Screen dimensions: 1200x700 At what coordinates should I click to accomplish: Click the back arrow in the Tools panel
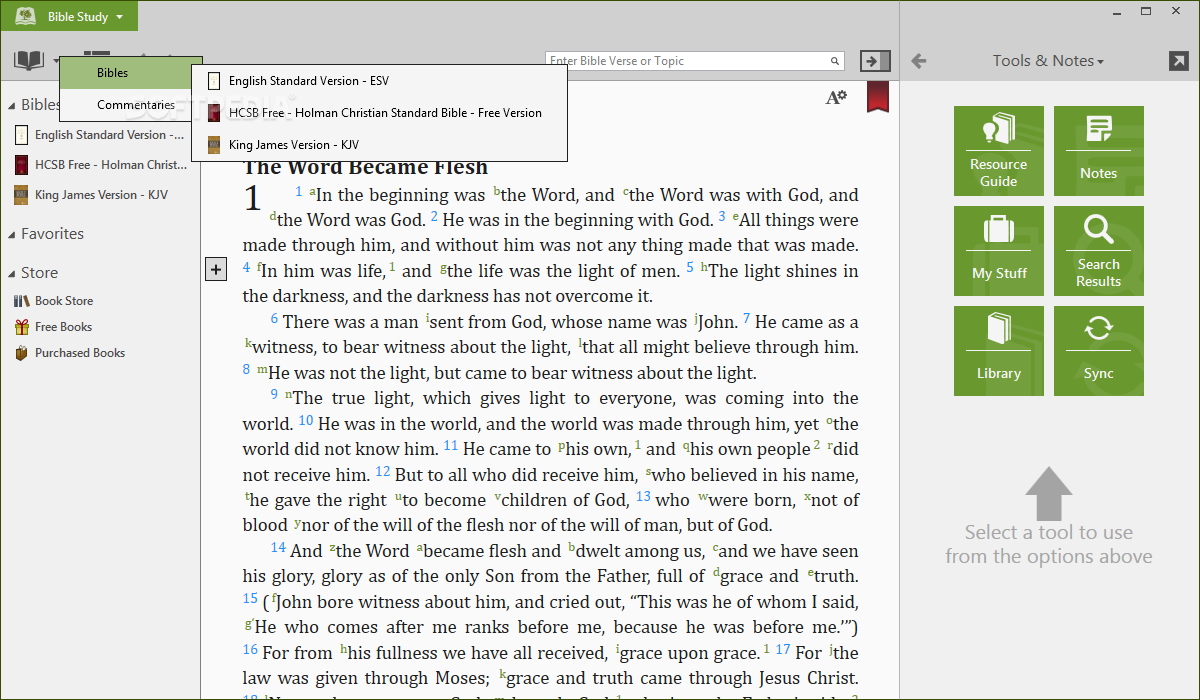click(918, 61)
